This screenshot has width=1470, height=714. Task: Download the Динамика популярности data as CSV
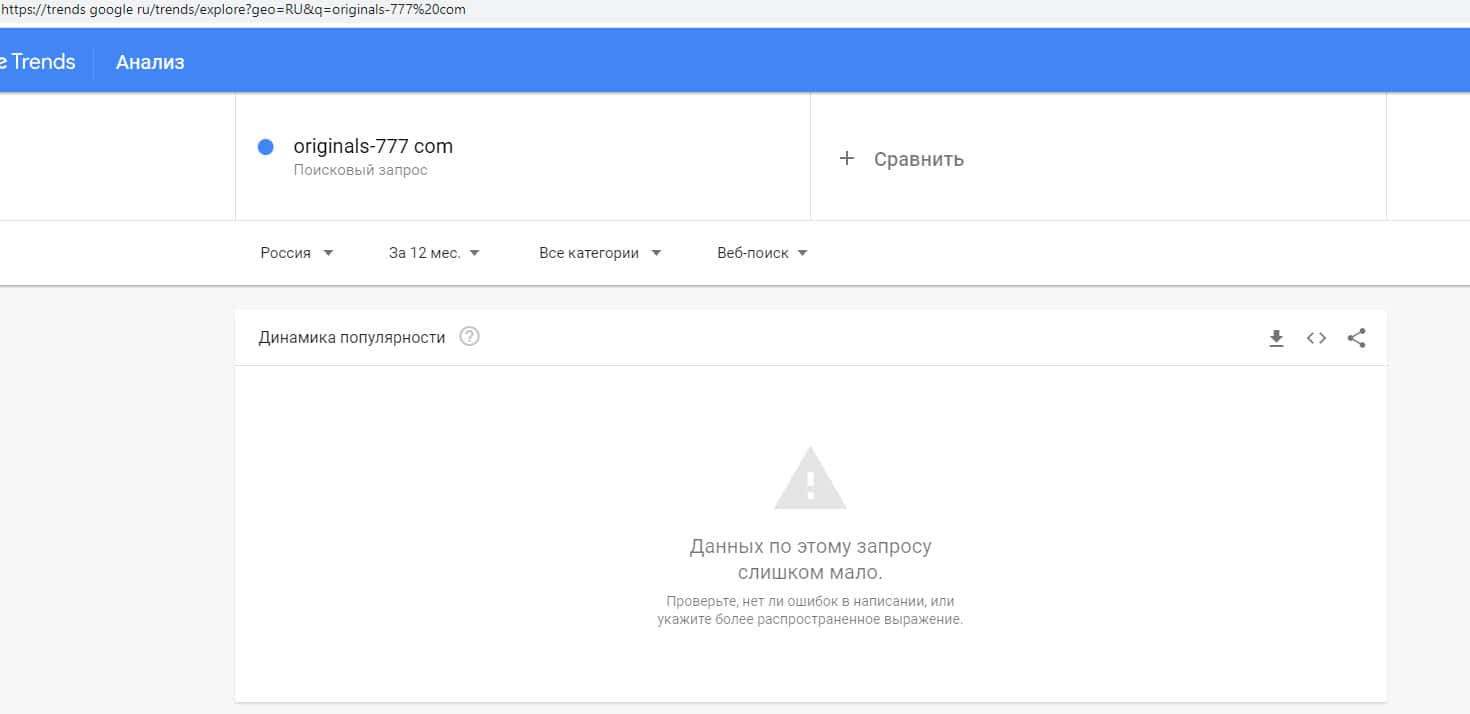[1276, 338]
